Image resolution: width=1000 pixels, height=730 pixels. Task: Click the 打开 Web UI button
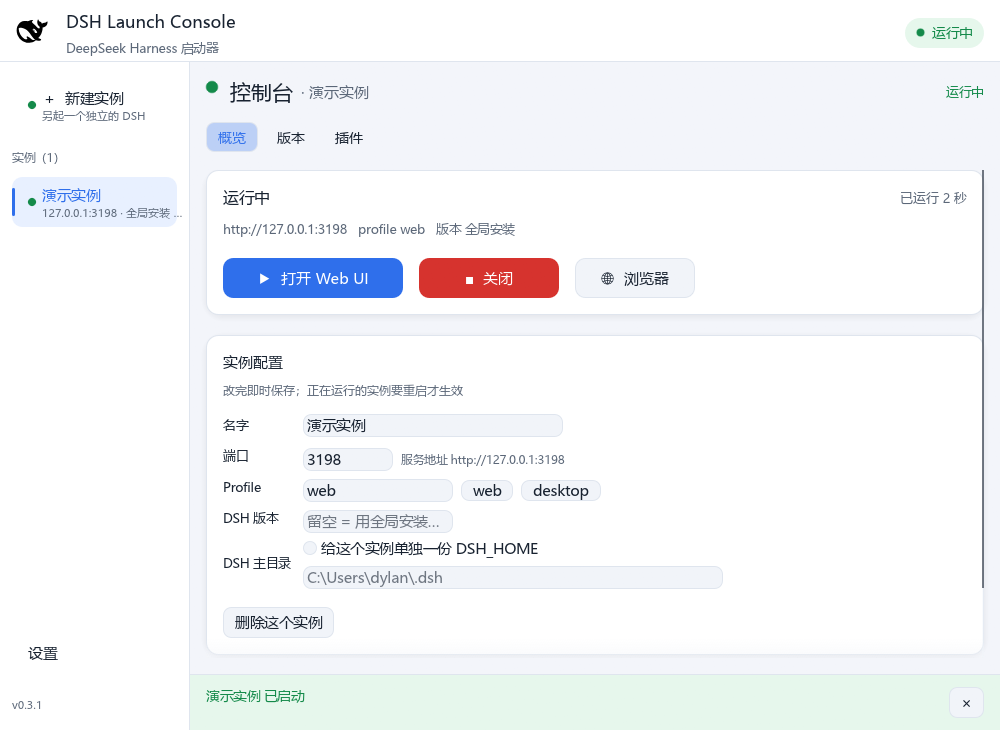click(x=312, y=278)
